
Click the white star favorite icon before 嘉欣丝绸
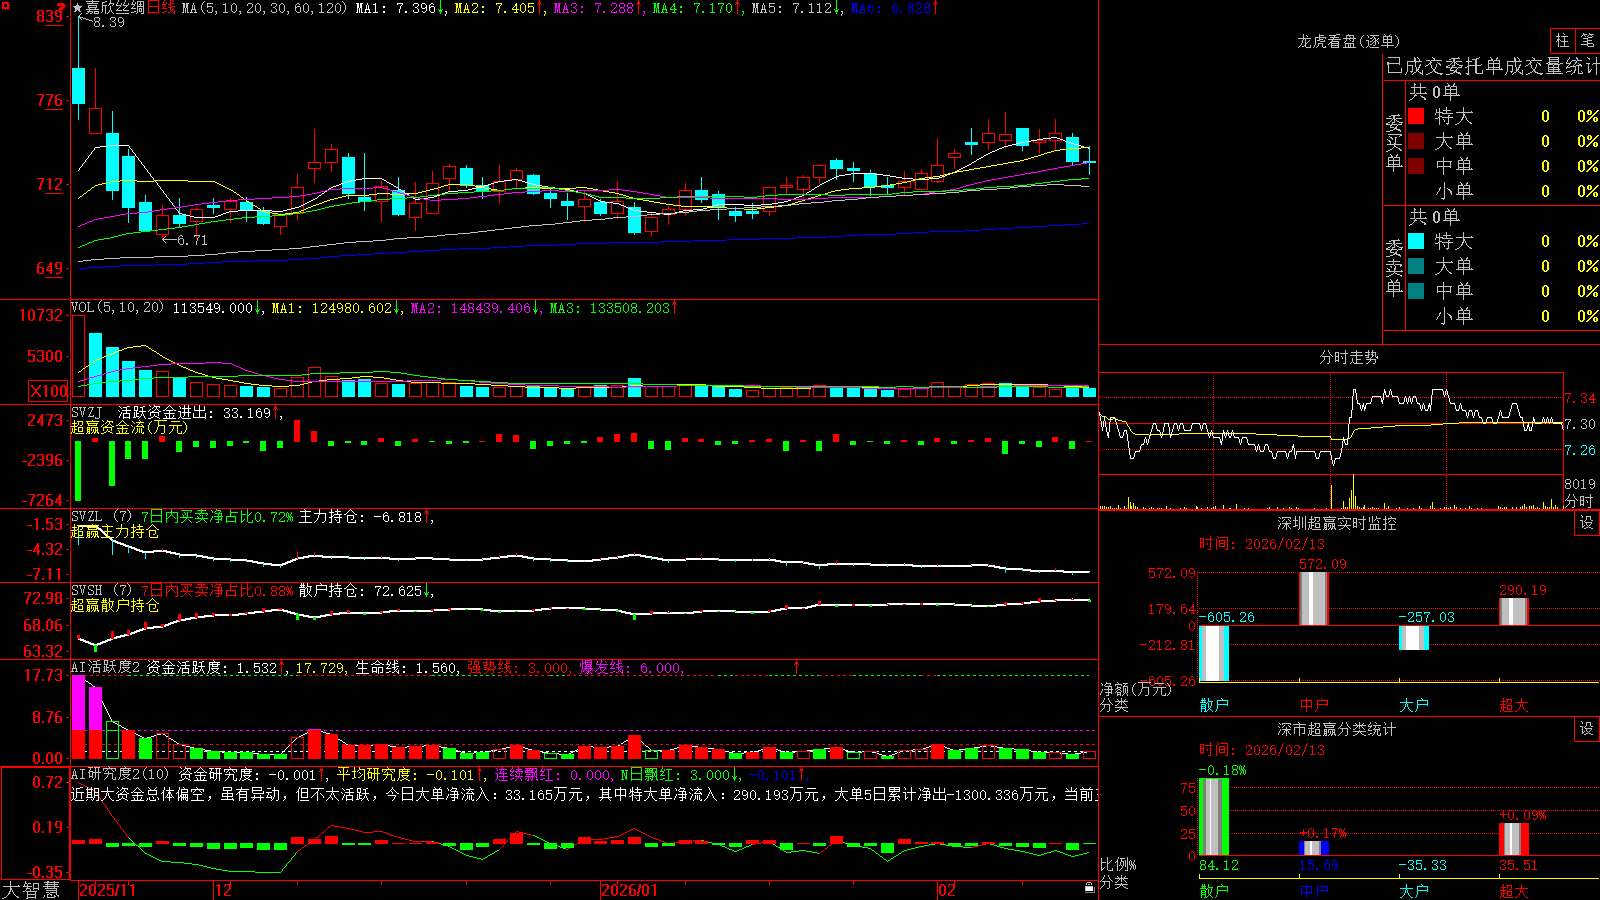click(78, 8)
